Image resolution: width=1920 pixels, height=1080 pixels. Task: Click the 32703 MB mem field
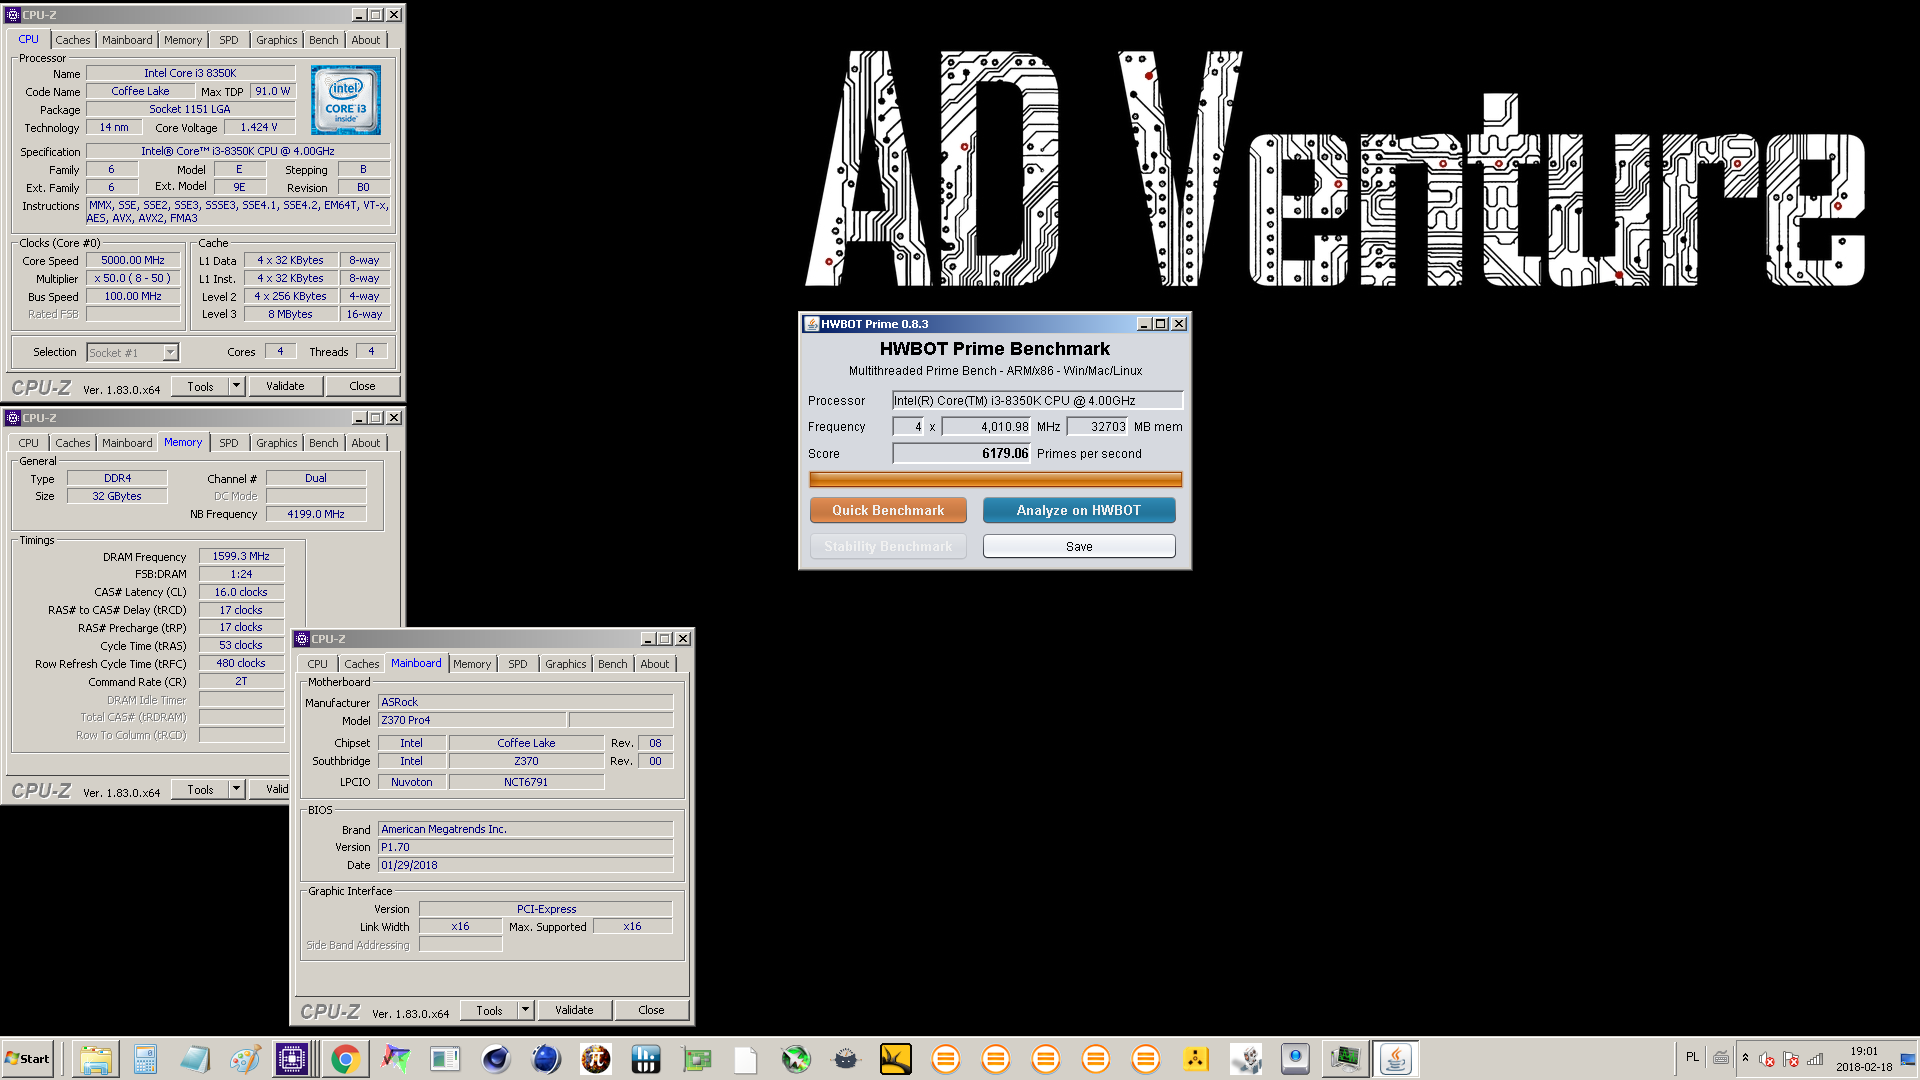1097,427
